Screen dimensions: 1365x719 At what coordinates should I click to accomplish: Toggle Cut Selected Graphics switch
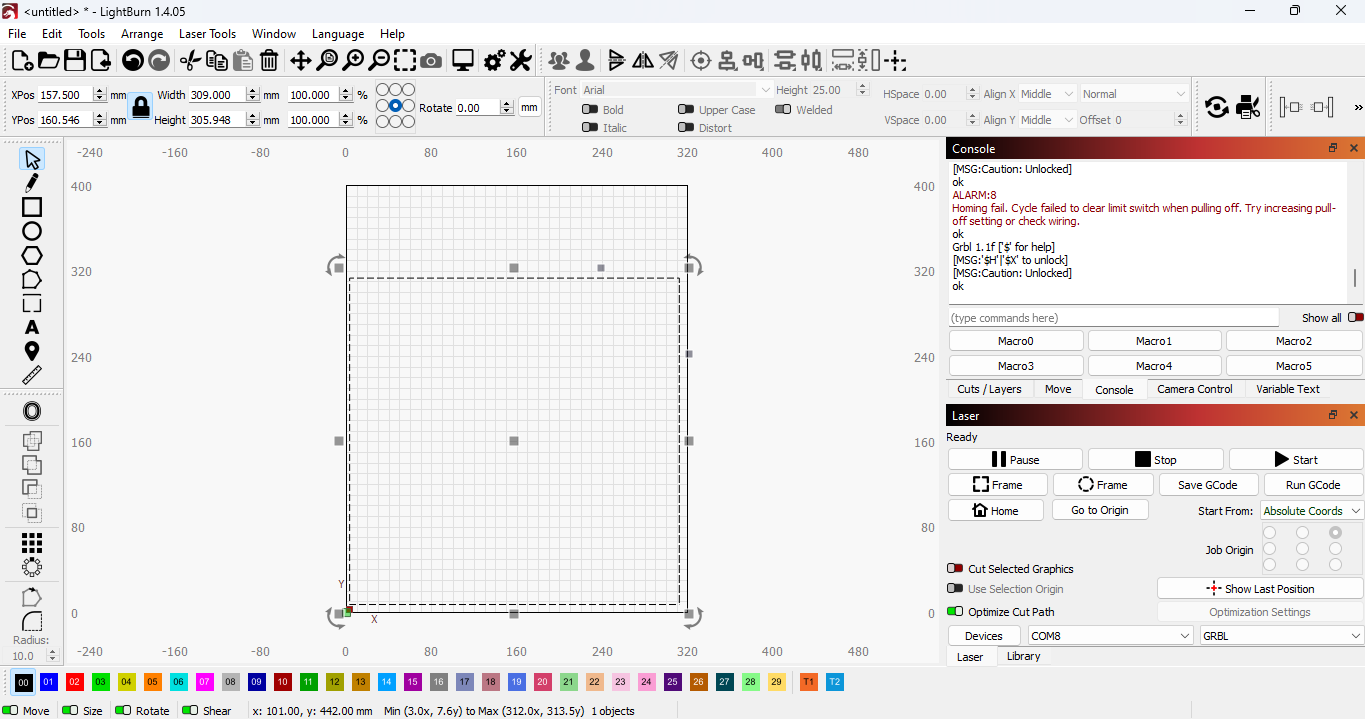955,568
